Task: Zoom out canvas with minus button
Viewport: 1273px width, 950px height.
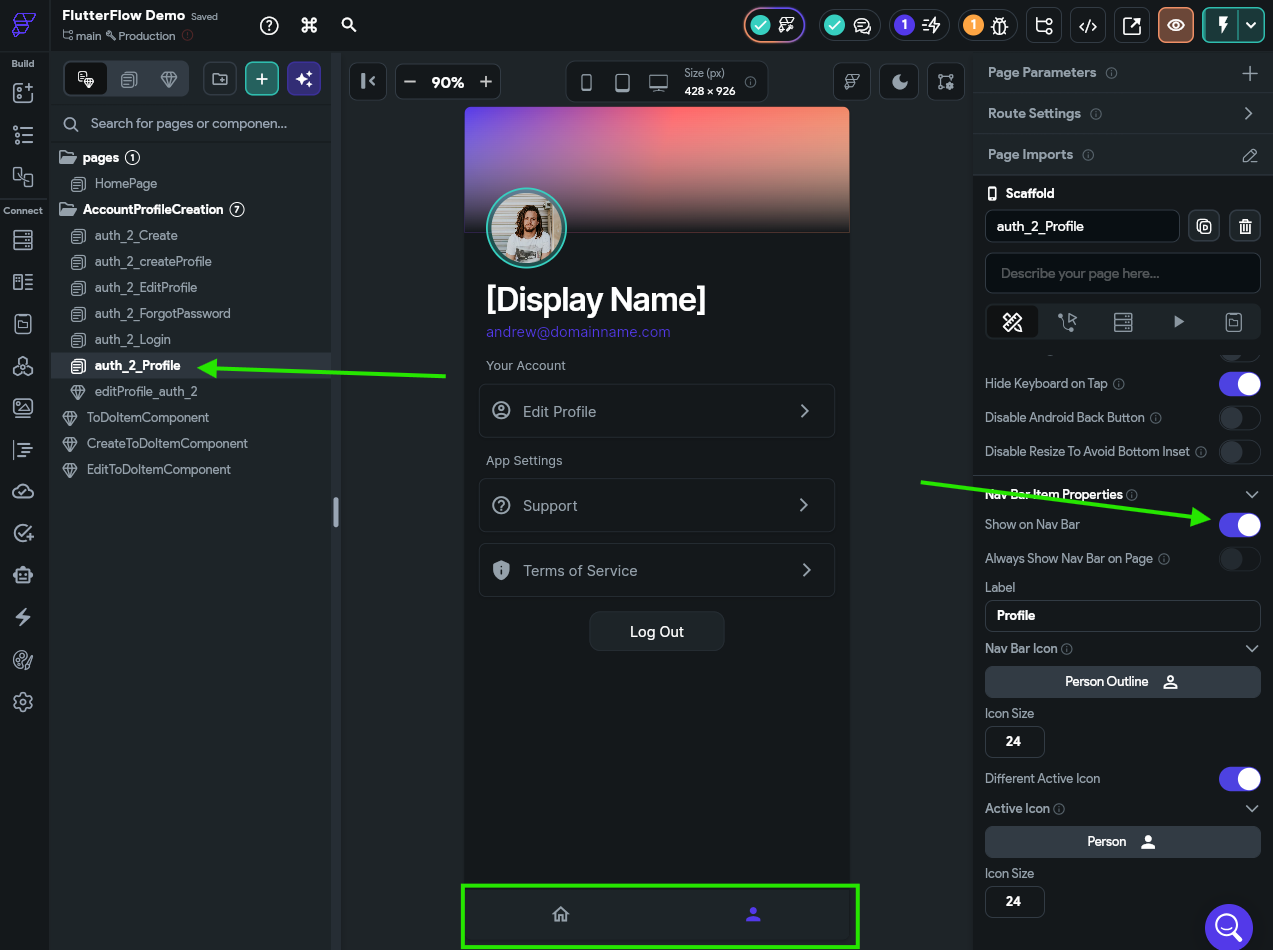Action: click(x=410, y=82)
